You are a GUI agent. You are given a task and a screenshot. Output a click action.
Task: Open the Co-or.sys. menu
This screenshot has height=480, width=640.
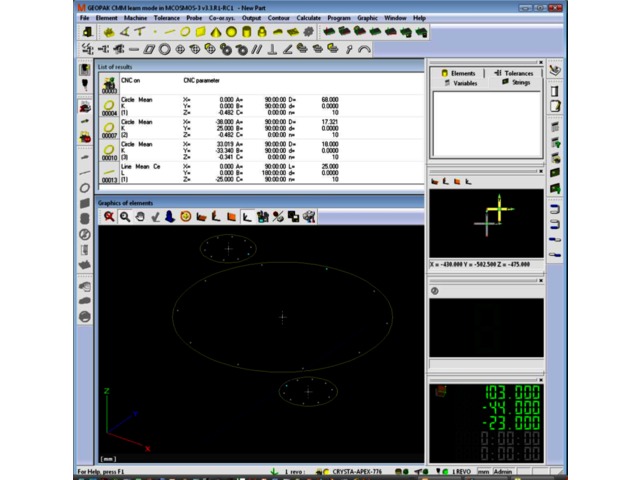pos(220,18)
